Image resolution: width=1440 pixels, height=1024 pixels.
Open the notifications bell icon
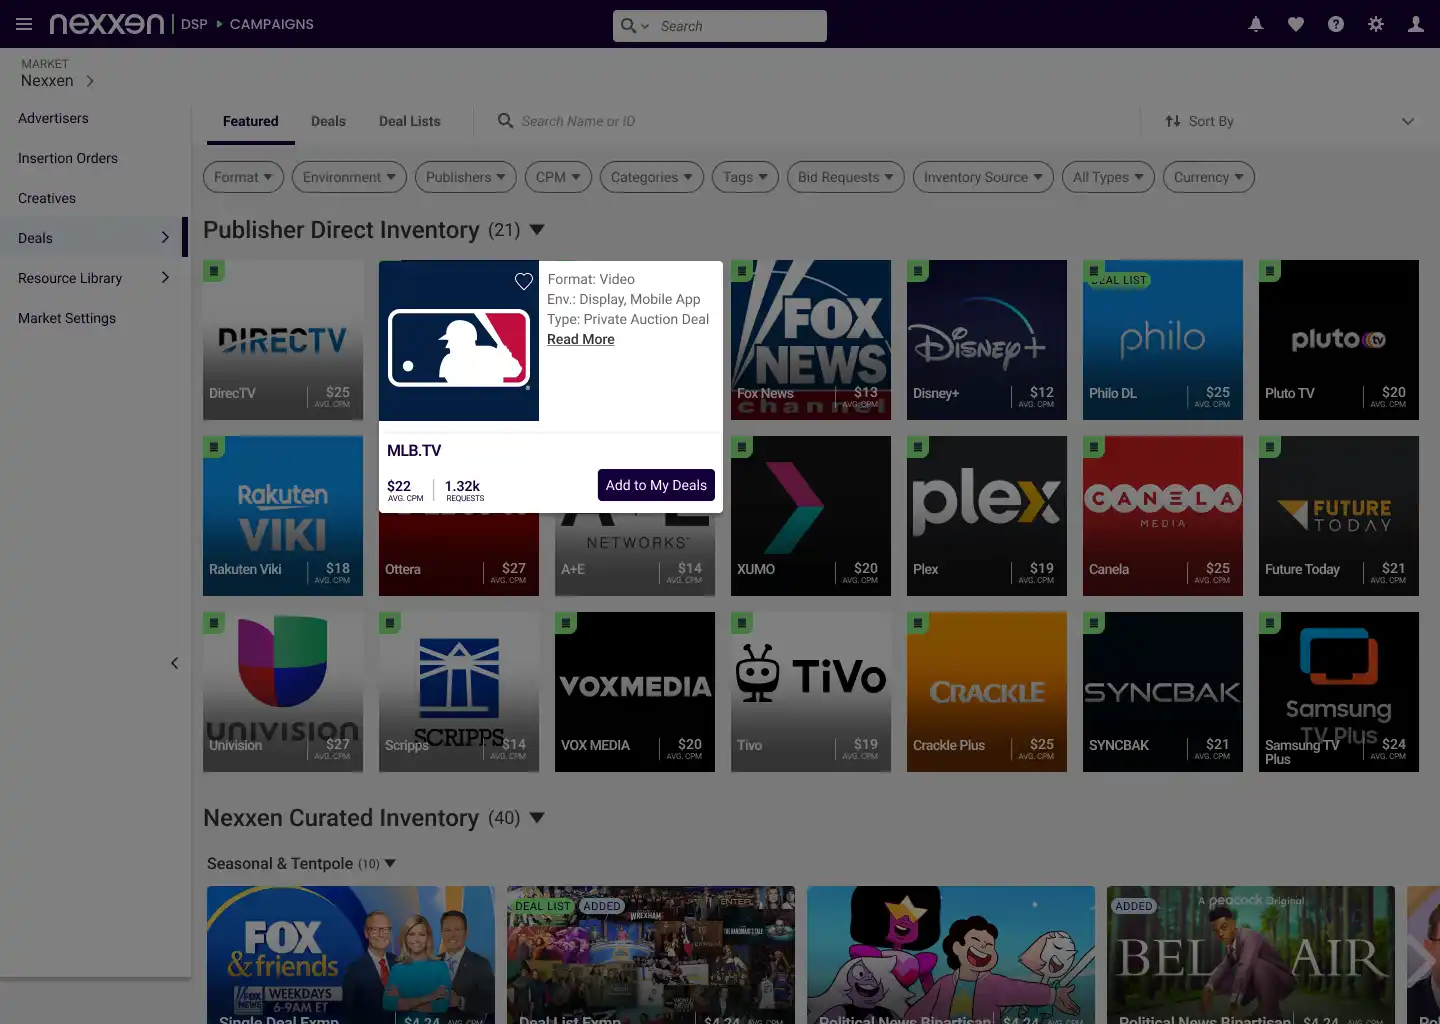1256,24
